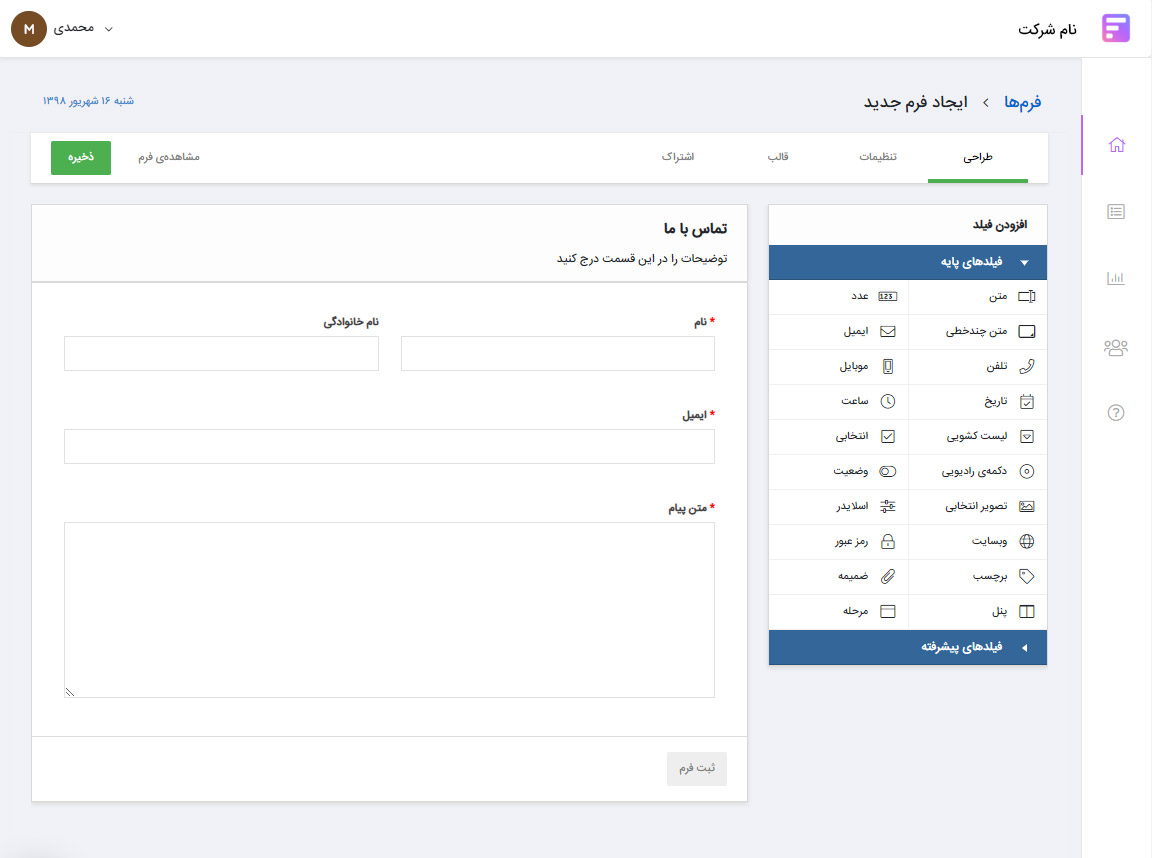Open the reports chart sidebar icon

pos(1116,278)
